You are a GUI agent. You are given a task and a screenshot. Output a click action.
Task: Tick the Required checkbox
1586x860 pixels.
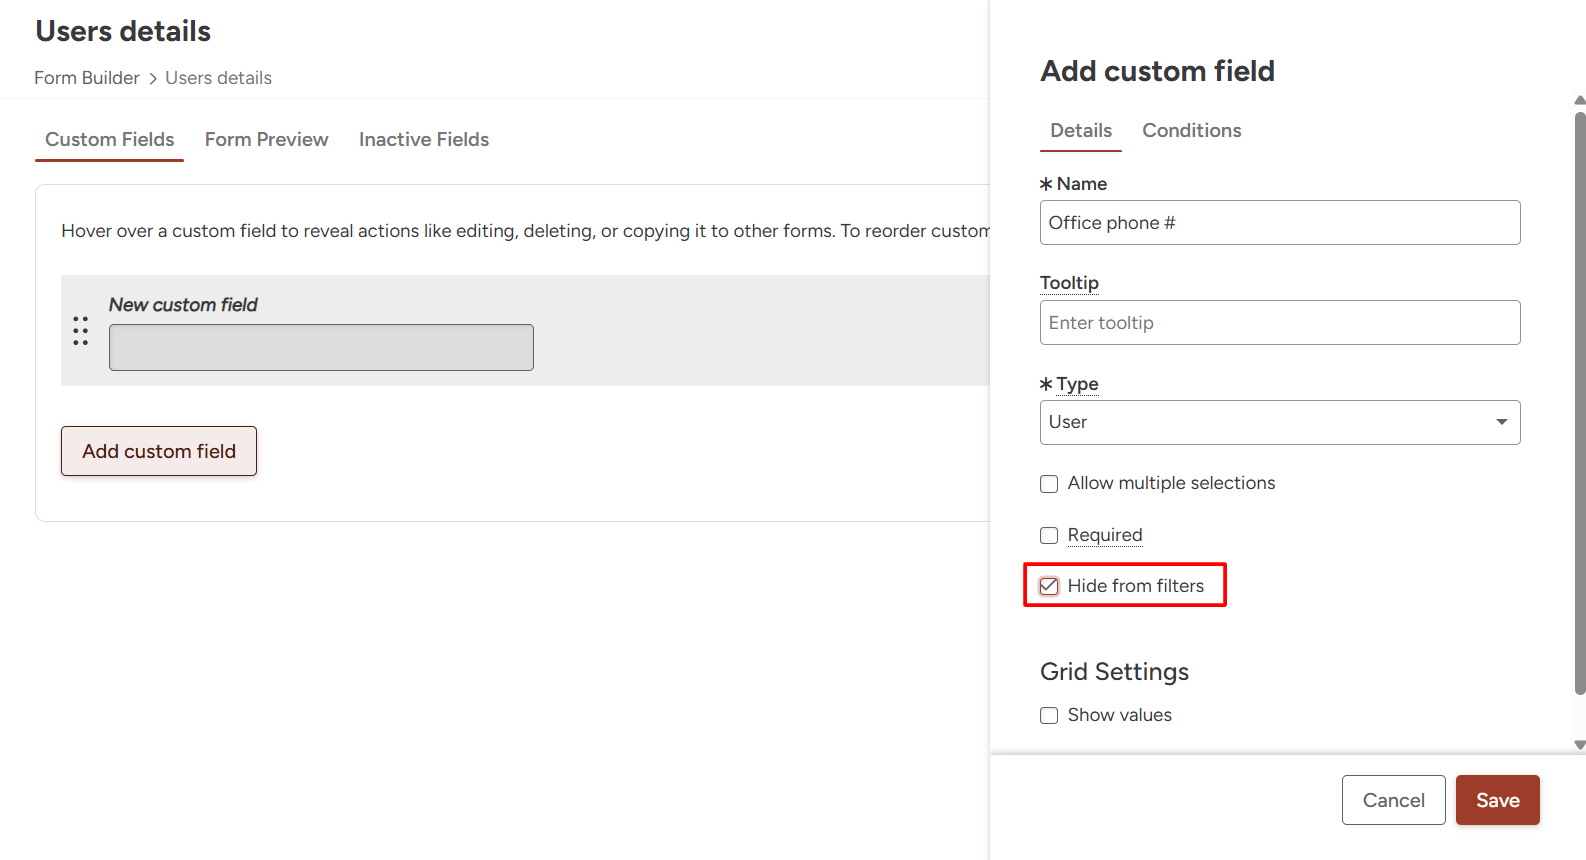point(1049,536)
